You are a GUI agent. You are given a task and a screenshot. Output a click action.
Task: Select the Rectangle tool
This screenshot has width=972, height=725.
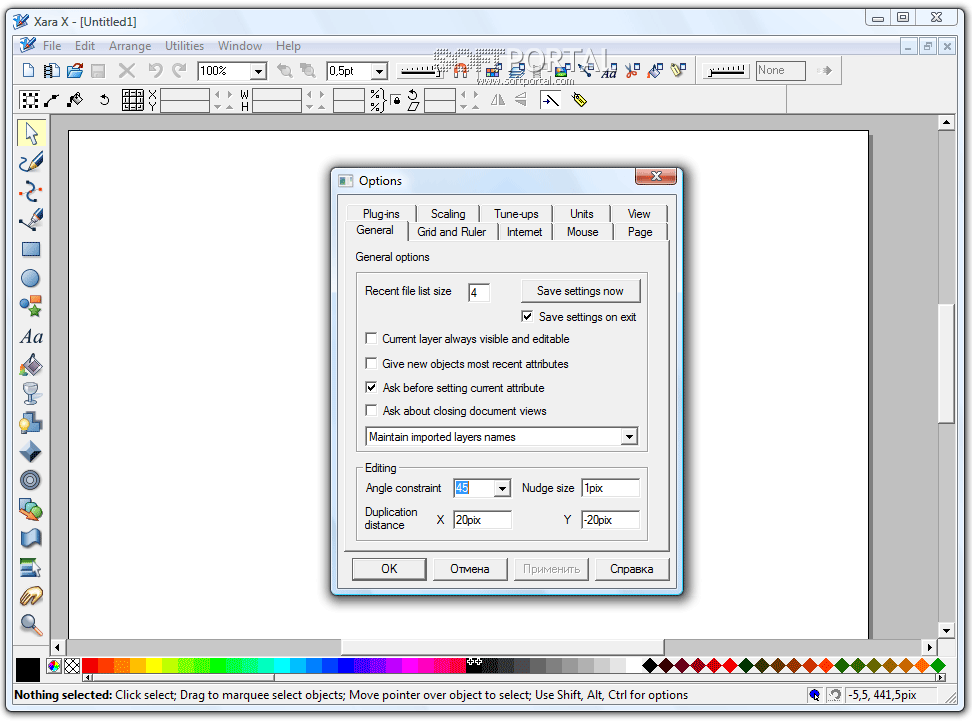click(30, 249)
